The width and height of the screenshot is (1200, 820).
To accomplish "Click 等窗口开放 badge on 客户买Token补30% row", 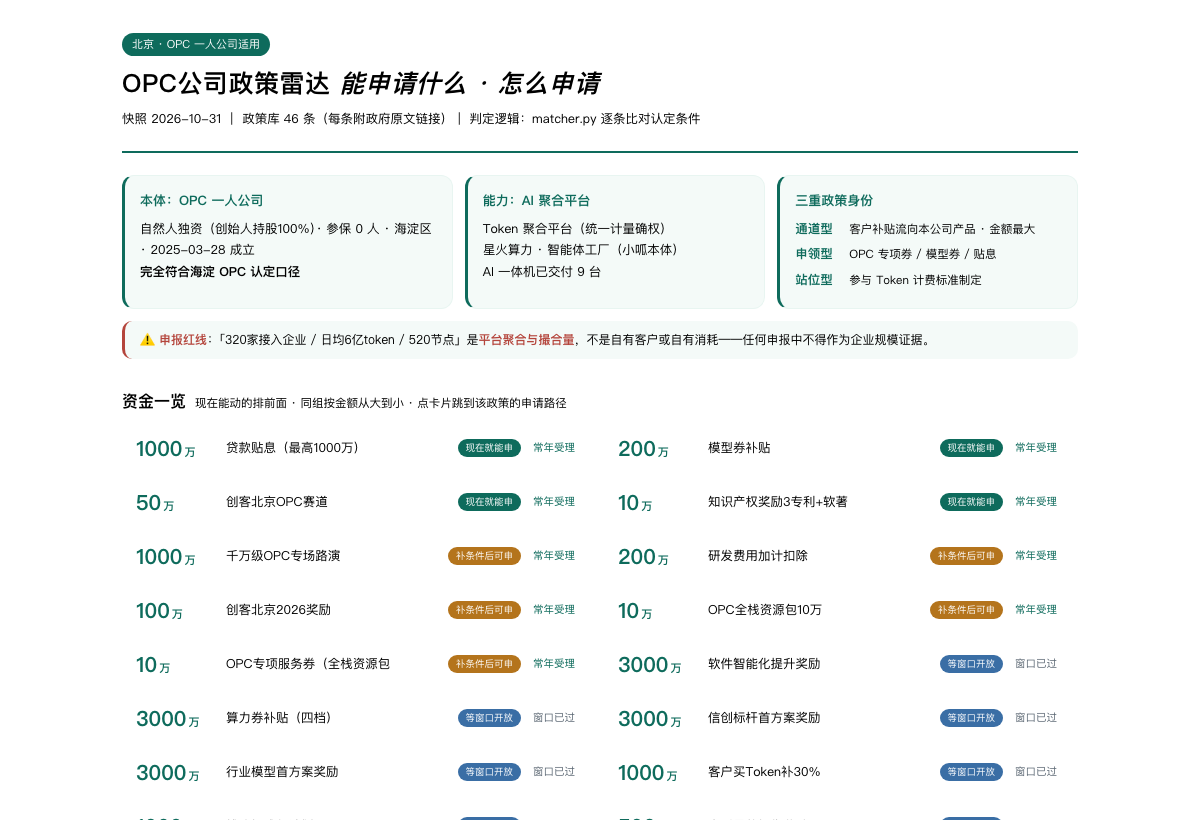I will click(971, 772).
